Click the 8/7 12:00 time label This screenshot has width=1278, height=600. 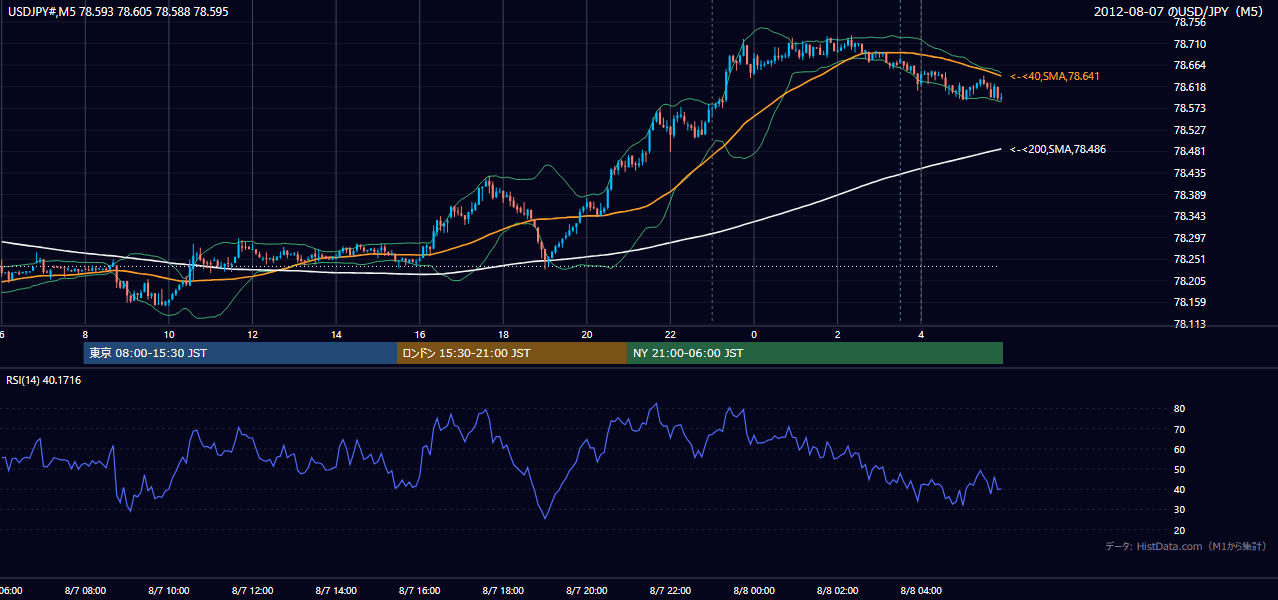tap(252, 590)
